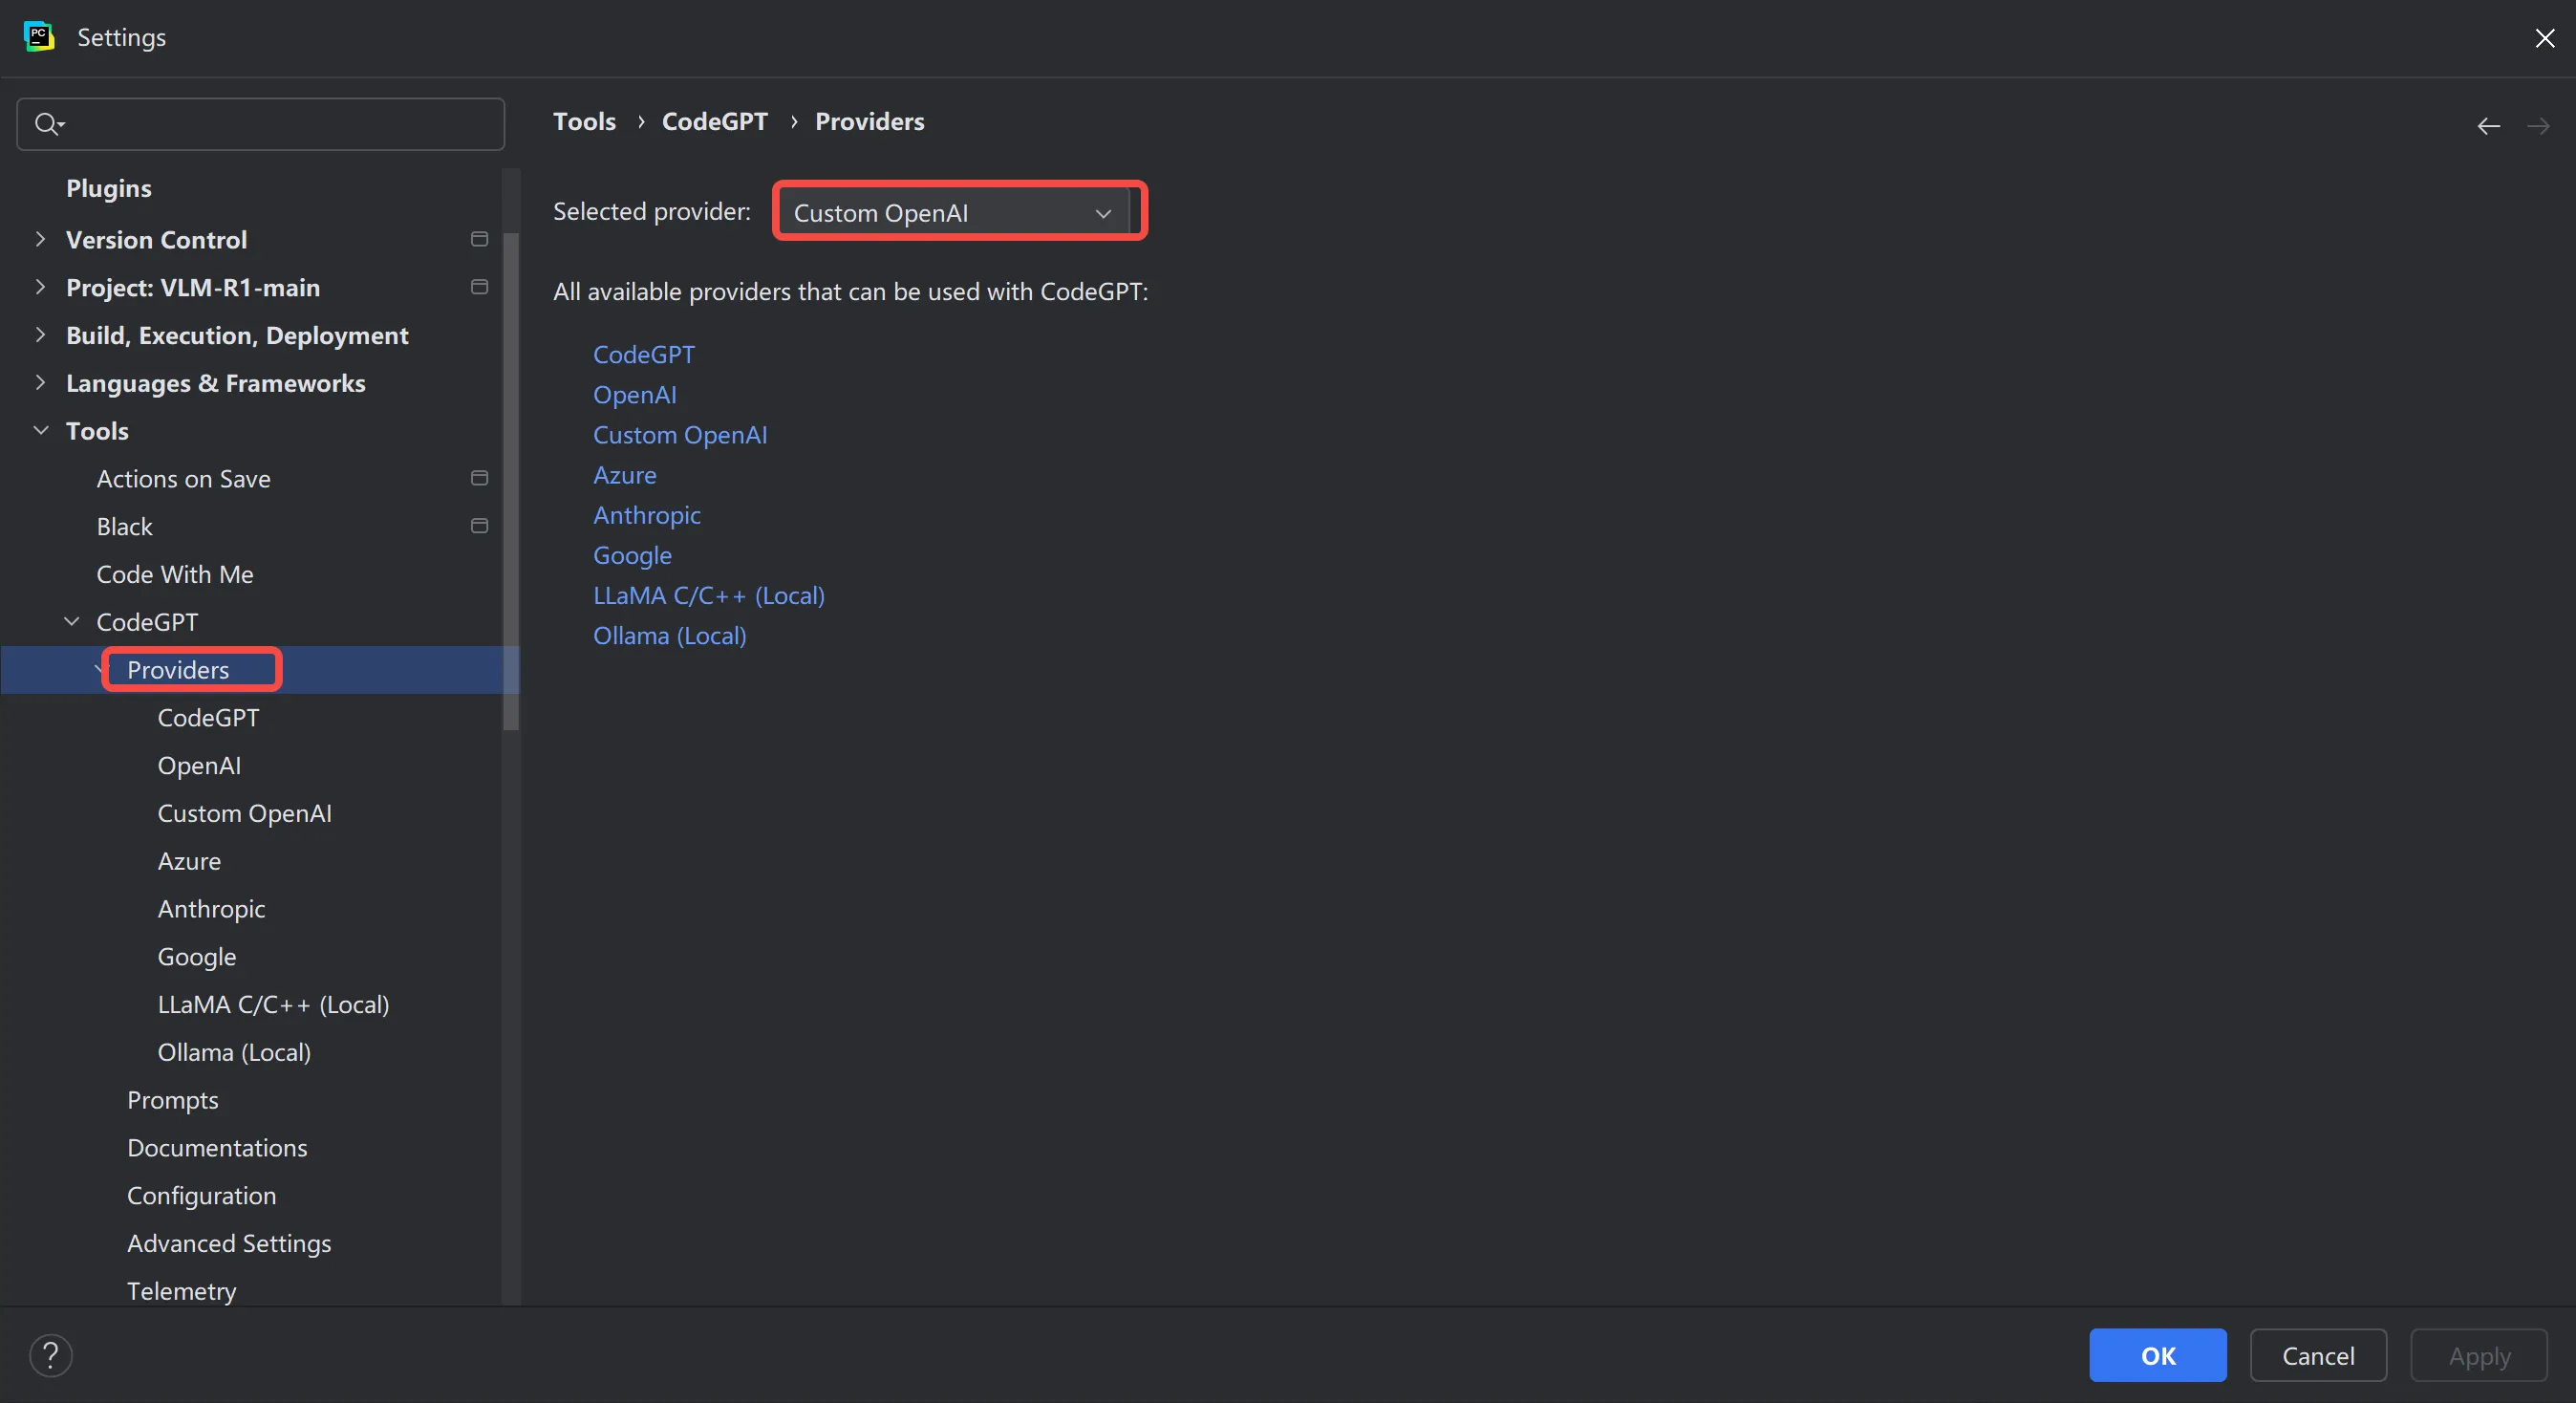Select Google in the settings tree
The width and height of the screenshot is (2576, 1403).
pos(196,957)
